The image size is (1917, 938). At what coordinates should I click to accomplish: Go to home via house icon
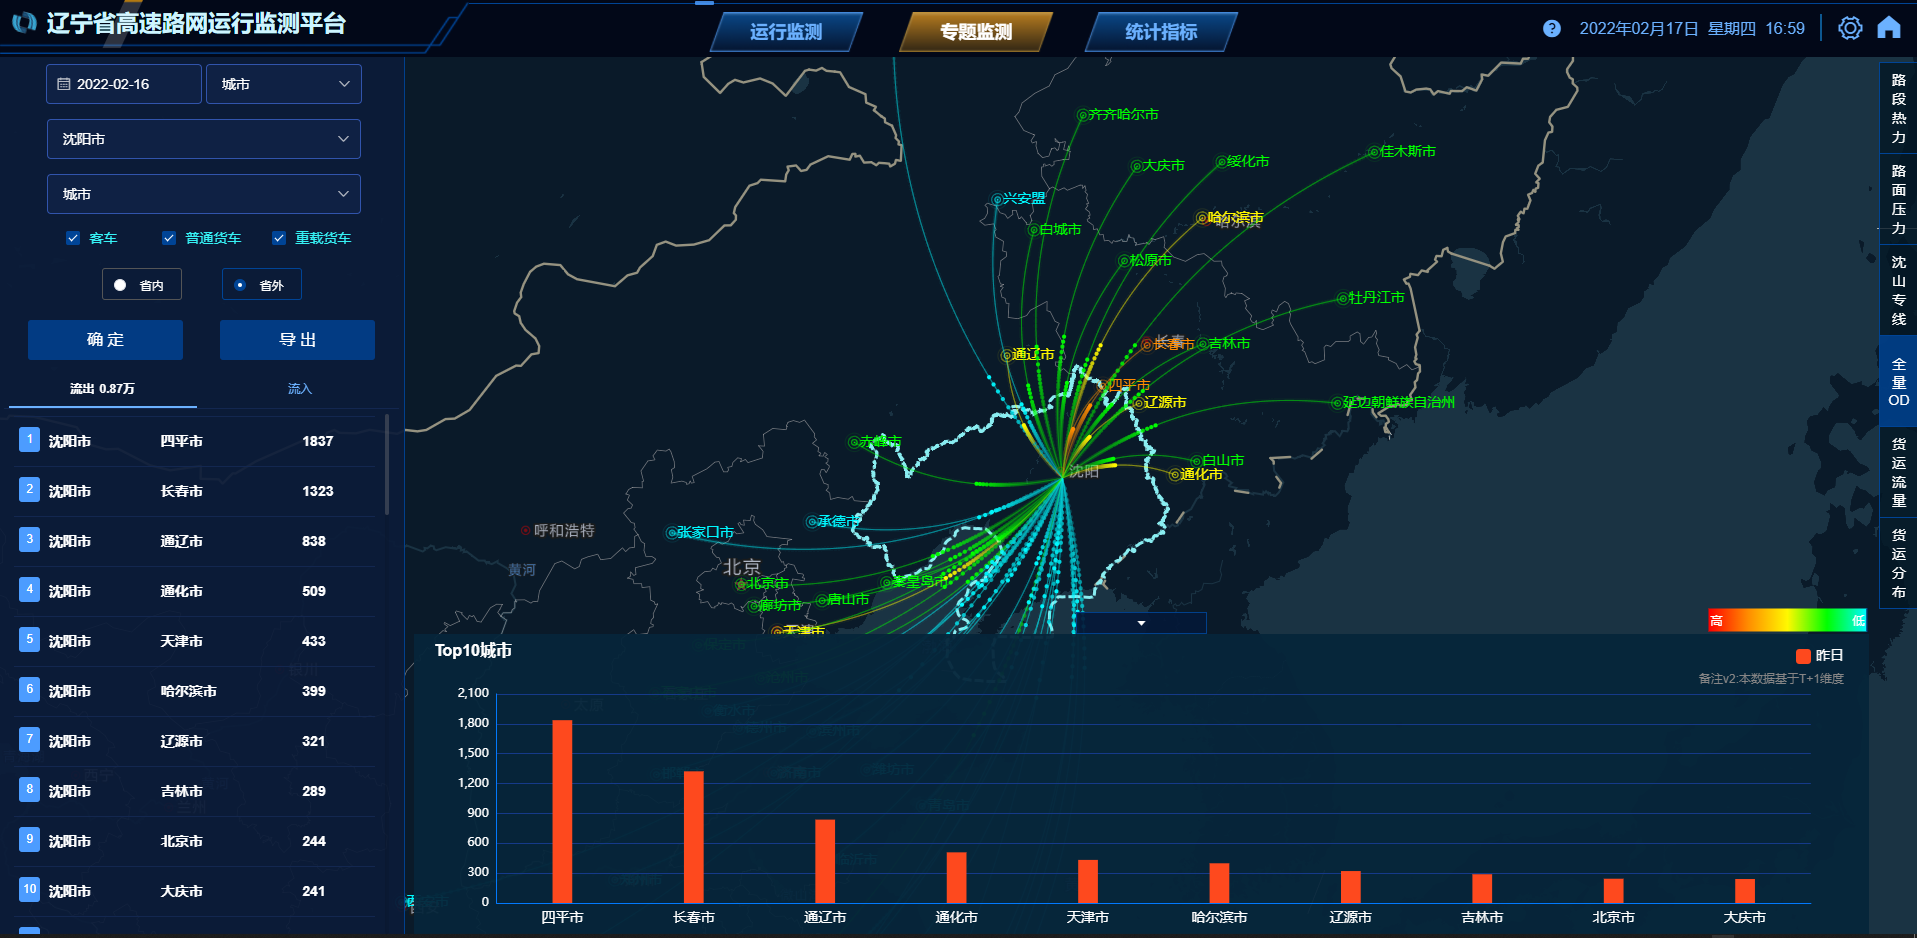point(1888,28)
